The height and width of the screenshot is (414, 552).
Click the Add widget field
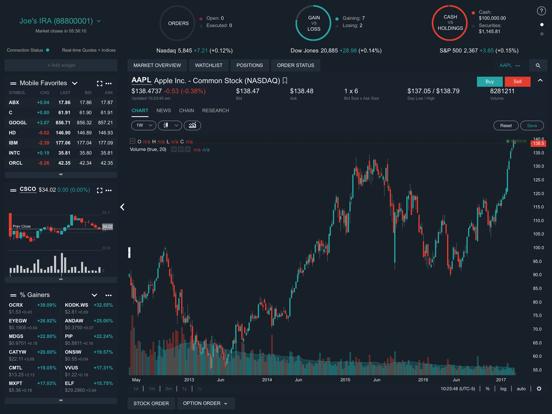61,65
